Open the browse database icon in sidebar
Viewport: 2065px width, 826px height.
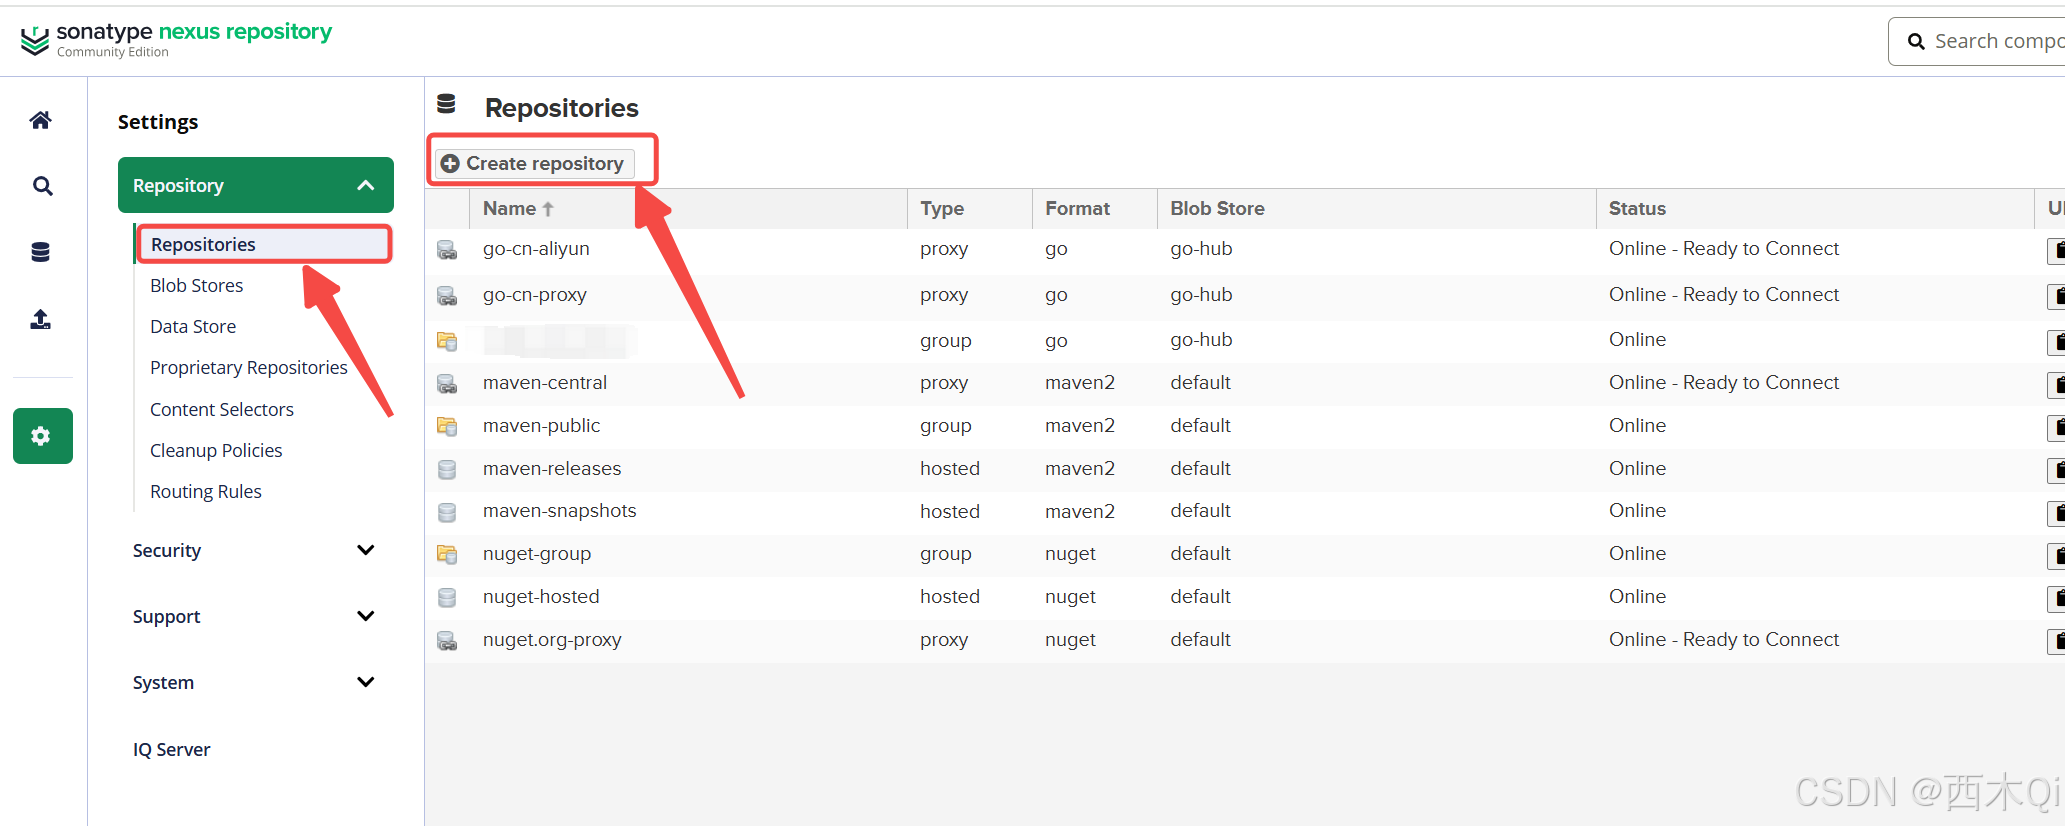click(40, 252)
